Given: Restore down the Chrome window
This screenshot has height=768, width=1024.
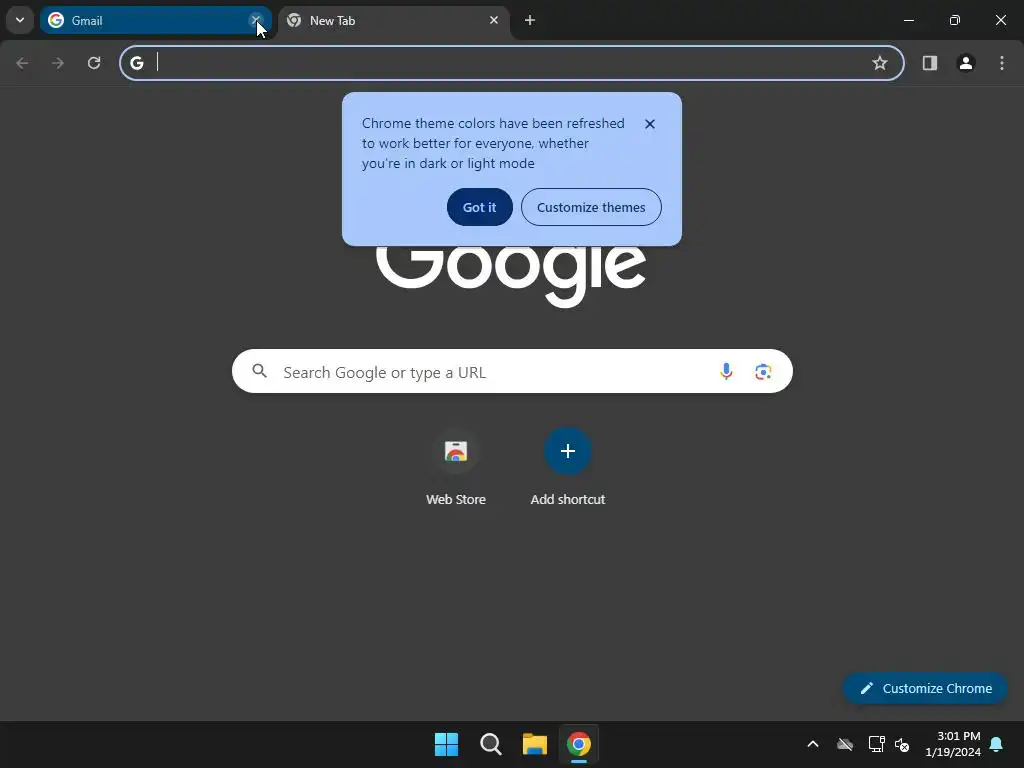Looking at the screenshot, I should point(955,20).
